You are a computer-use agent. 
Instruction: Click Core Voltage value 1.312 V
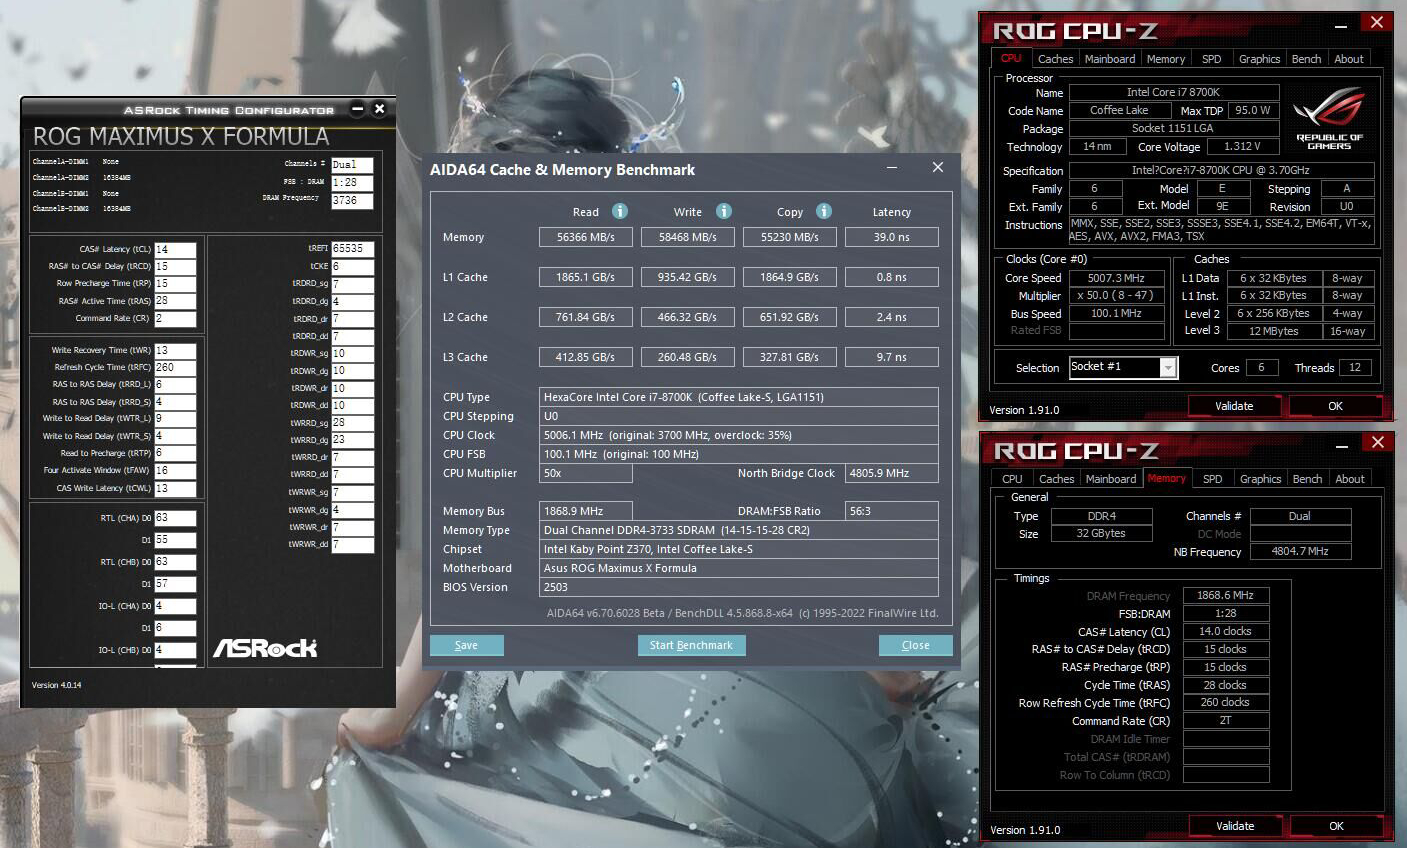tap(1242, 146)
